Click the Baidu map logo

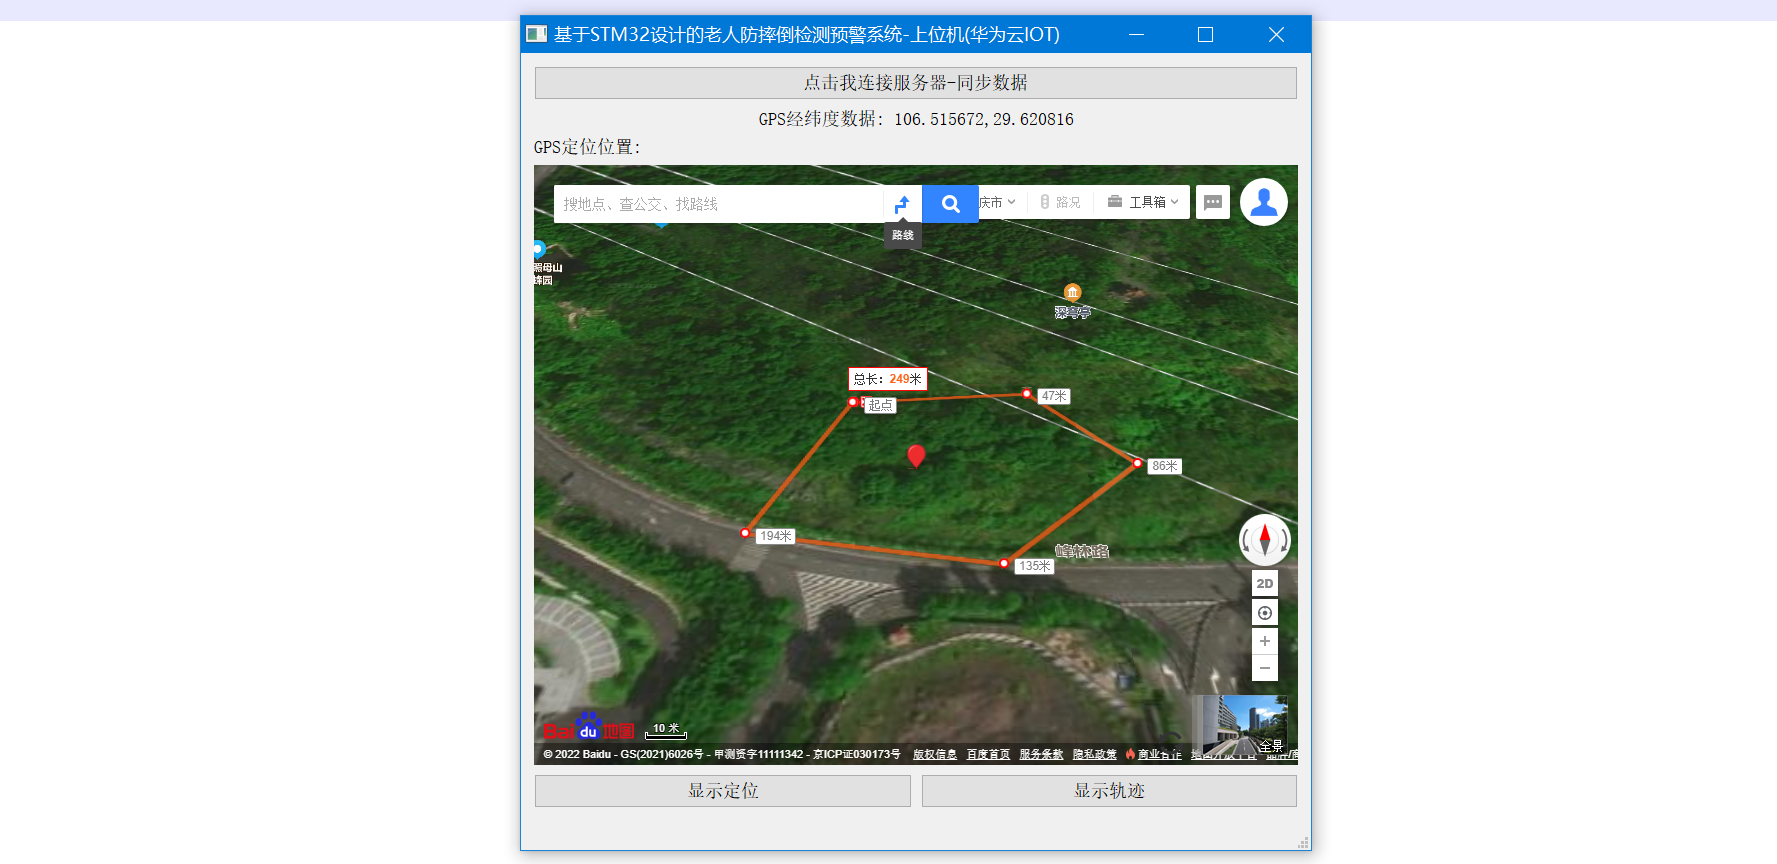click(x=589, y=727)
